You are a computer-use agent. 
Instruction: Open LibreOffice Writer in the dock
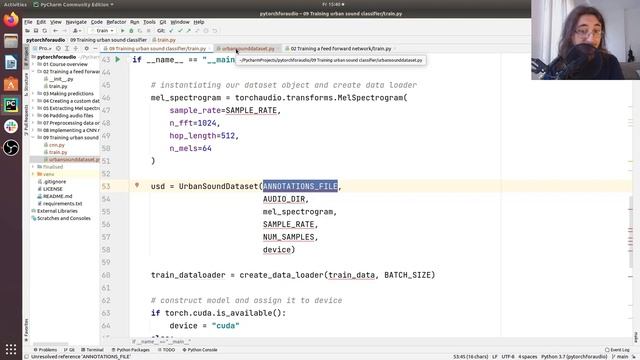click(11, 62)
